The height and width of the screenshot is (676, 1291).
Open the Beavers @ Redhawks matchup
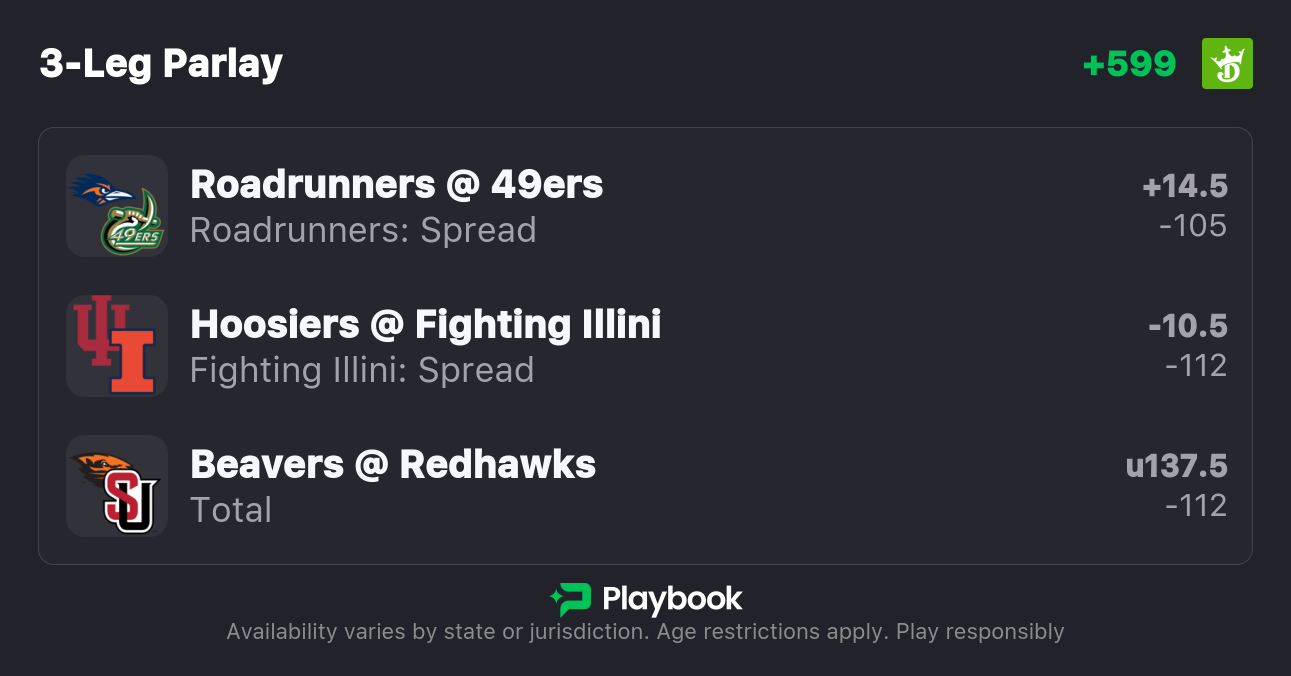pos(392,464)
